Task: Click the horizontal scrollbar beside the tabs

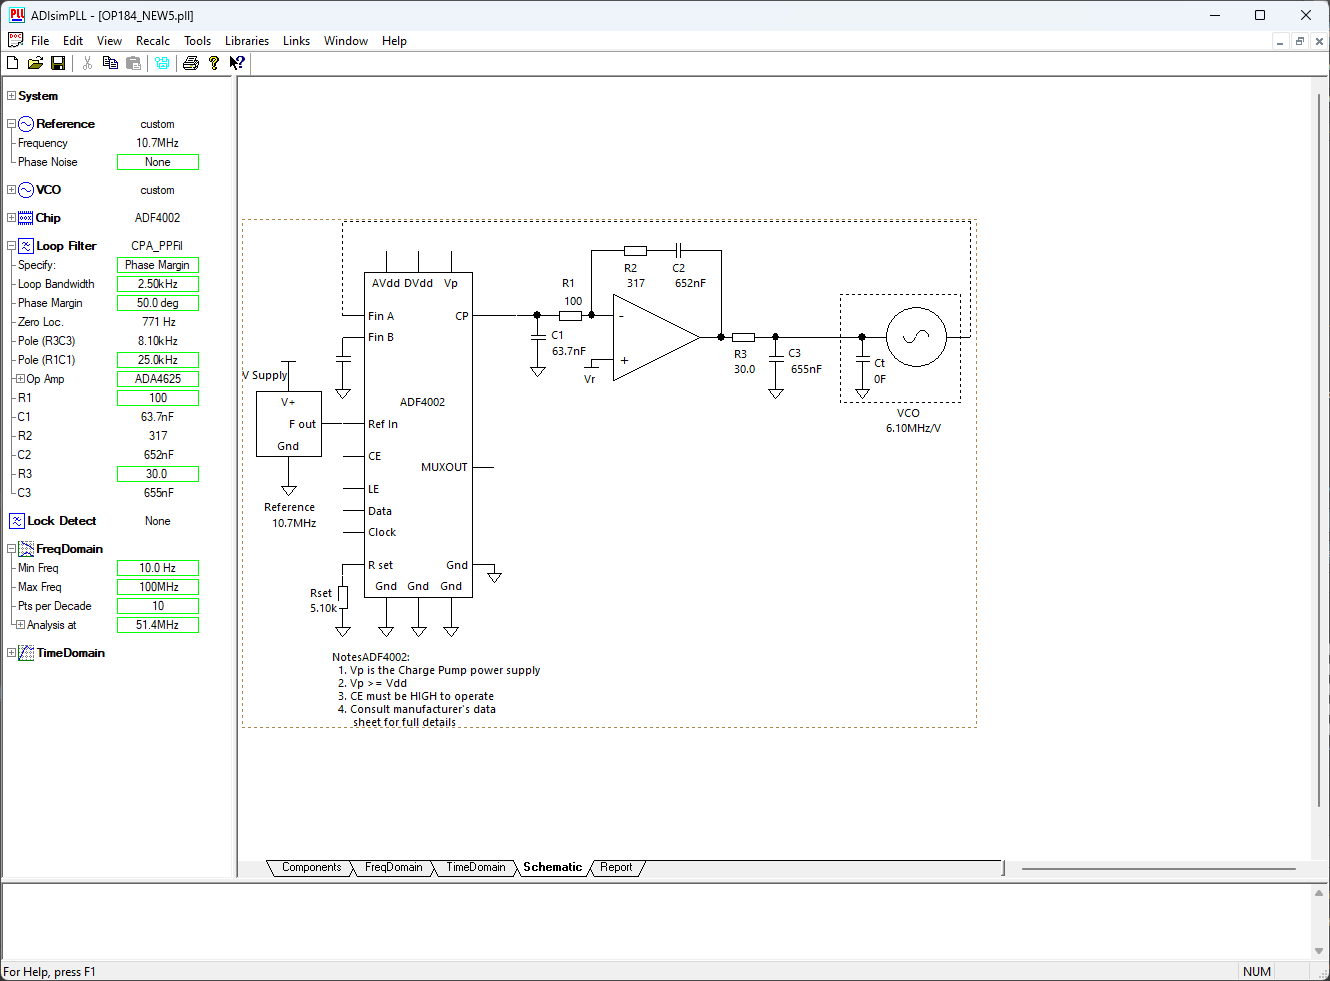Action: pos(1158,868)
